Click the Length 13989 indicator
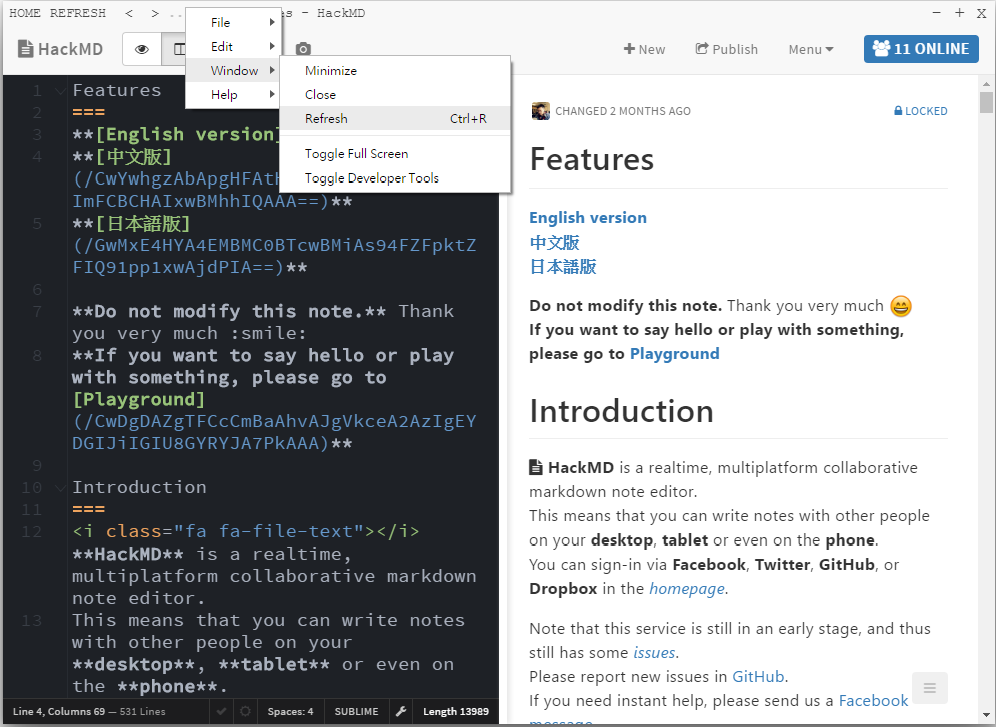Screen dimensions: 996x727 point(455,711)
